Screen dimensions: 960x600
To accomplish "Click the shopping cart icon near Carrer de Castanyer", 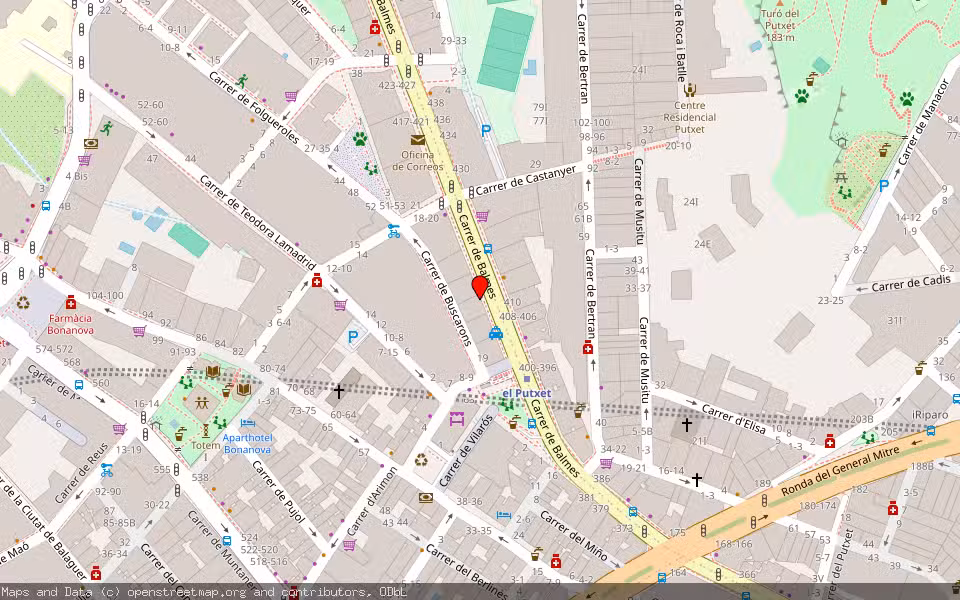I will pyautogui.click(x=482, y=216).
